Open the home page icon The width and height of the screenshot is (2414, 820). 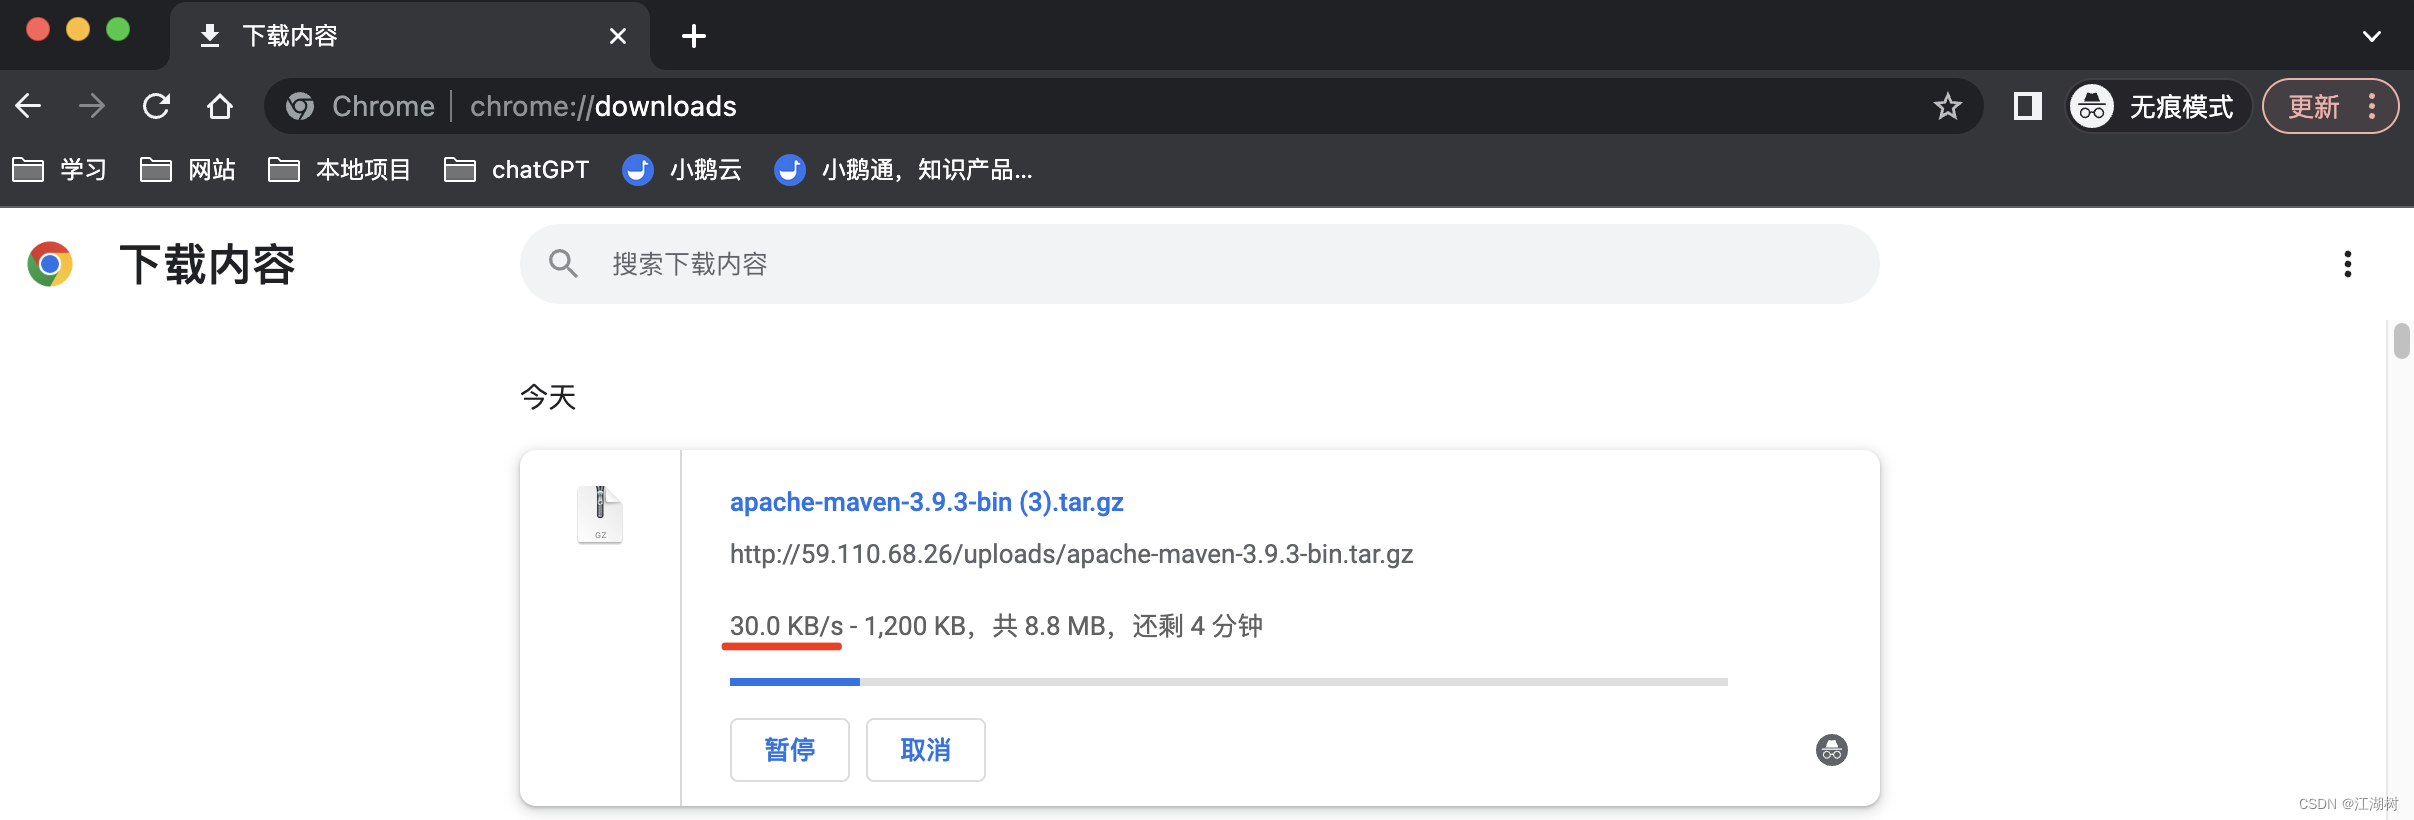click(x=220, y=106)
